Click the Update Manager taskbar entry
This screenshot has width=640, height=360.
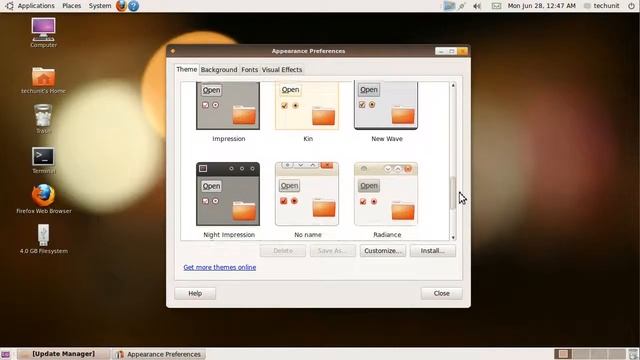(x=63, y=354)
